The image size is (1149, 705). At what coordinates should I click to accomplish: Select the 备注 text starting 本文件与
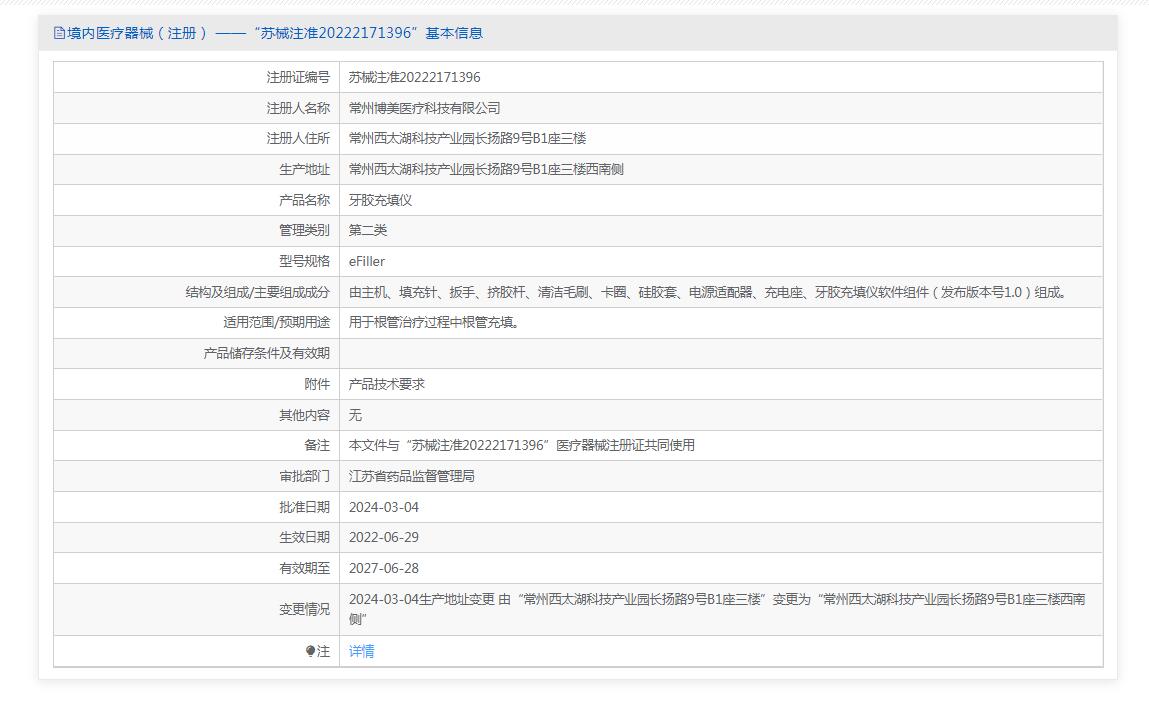click(522, 445)
